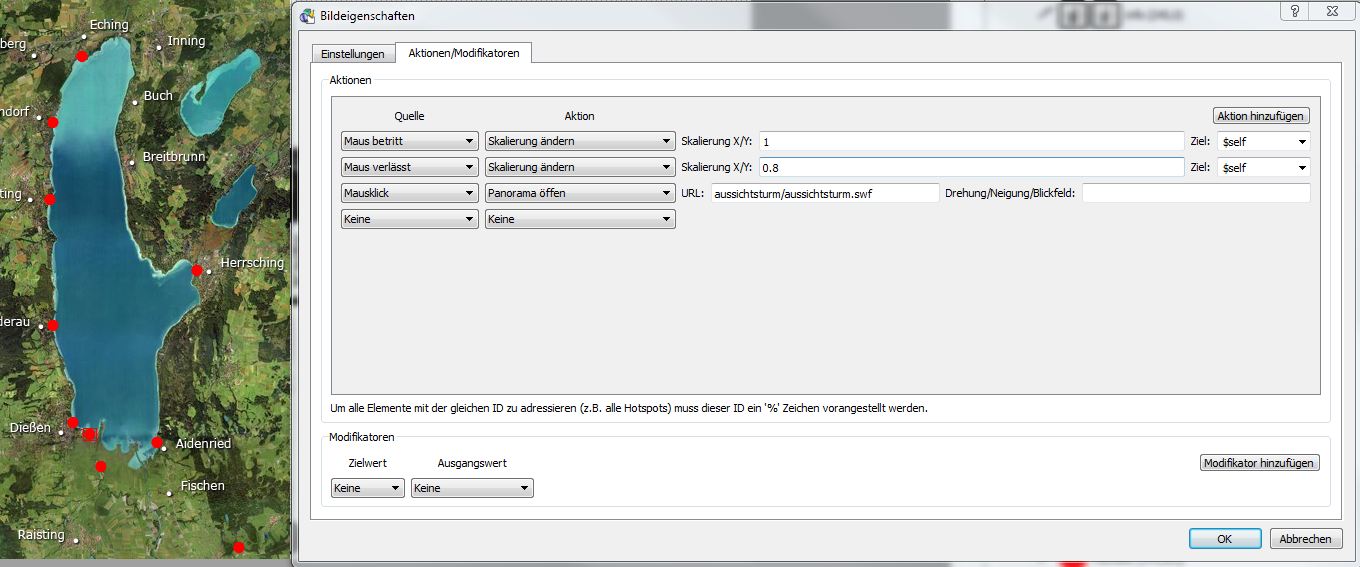Select the Aktionen/Modifikatoren tab

[x=464, y=53]
